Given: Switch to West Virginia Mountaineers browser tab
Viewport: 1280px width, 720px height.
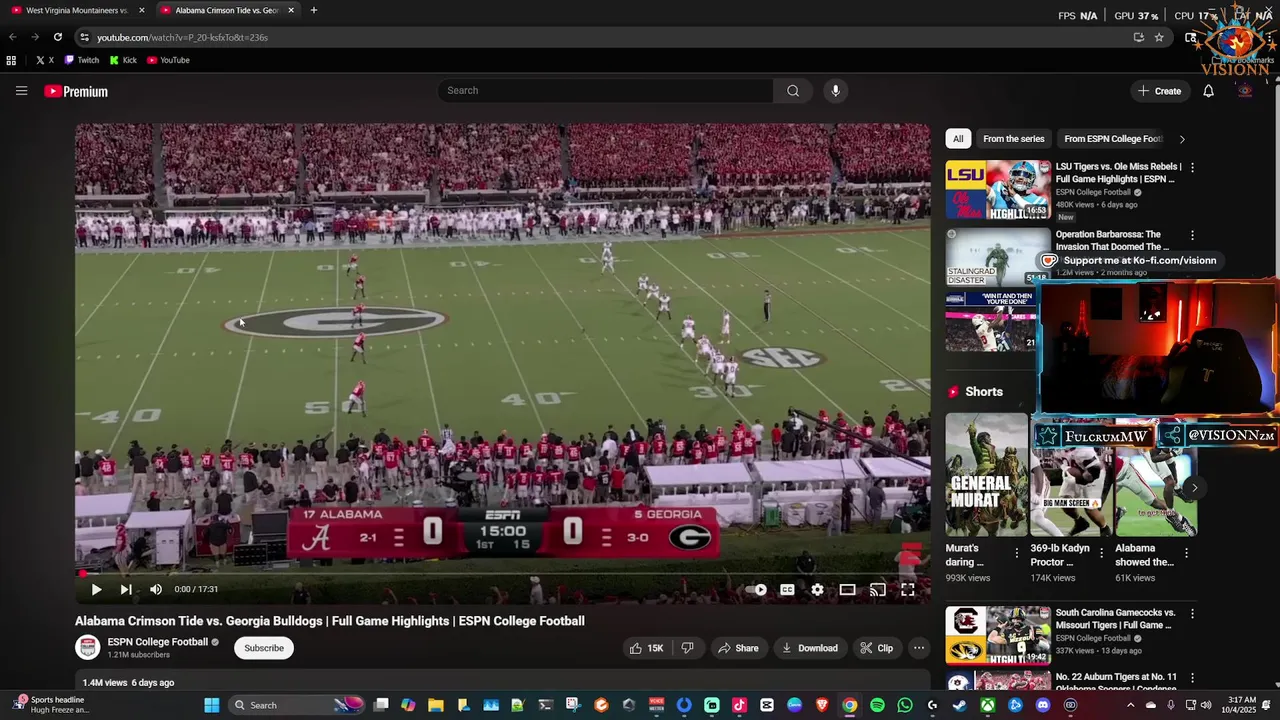Looking at the screenshot, I should coord(76,10).
